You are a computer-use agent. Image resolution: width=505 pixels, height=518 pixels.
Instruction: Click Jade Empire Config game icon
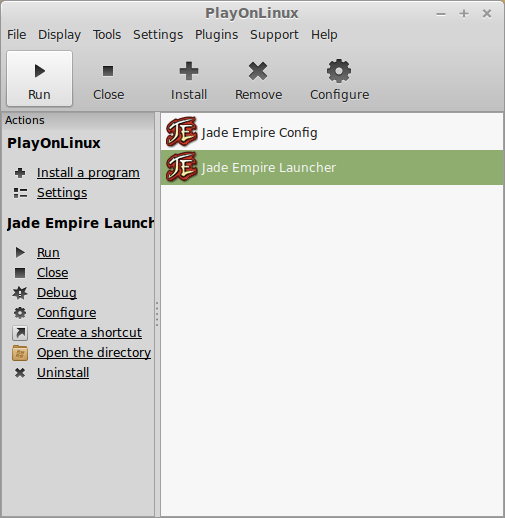click(181, 132)
